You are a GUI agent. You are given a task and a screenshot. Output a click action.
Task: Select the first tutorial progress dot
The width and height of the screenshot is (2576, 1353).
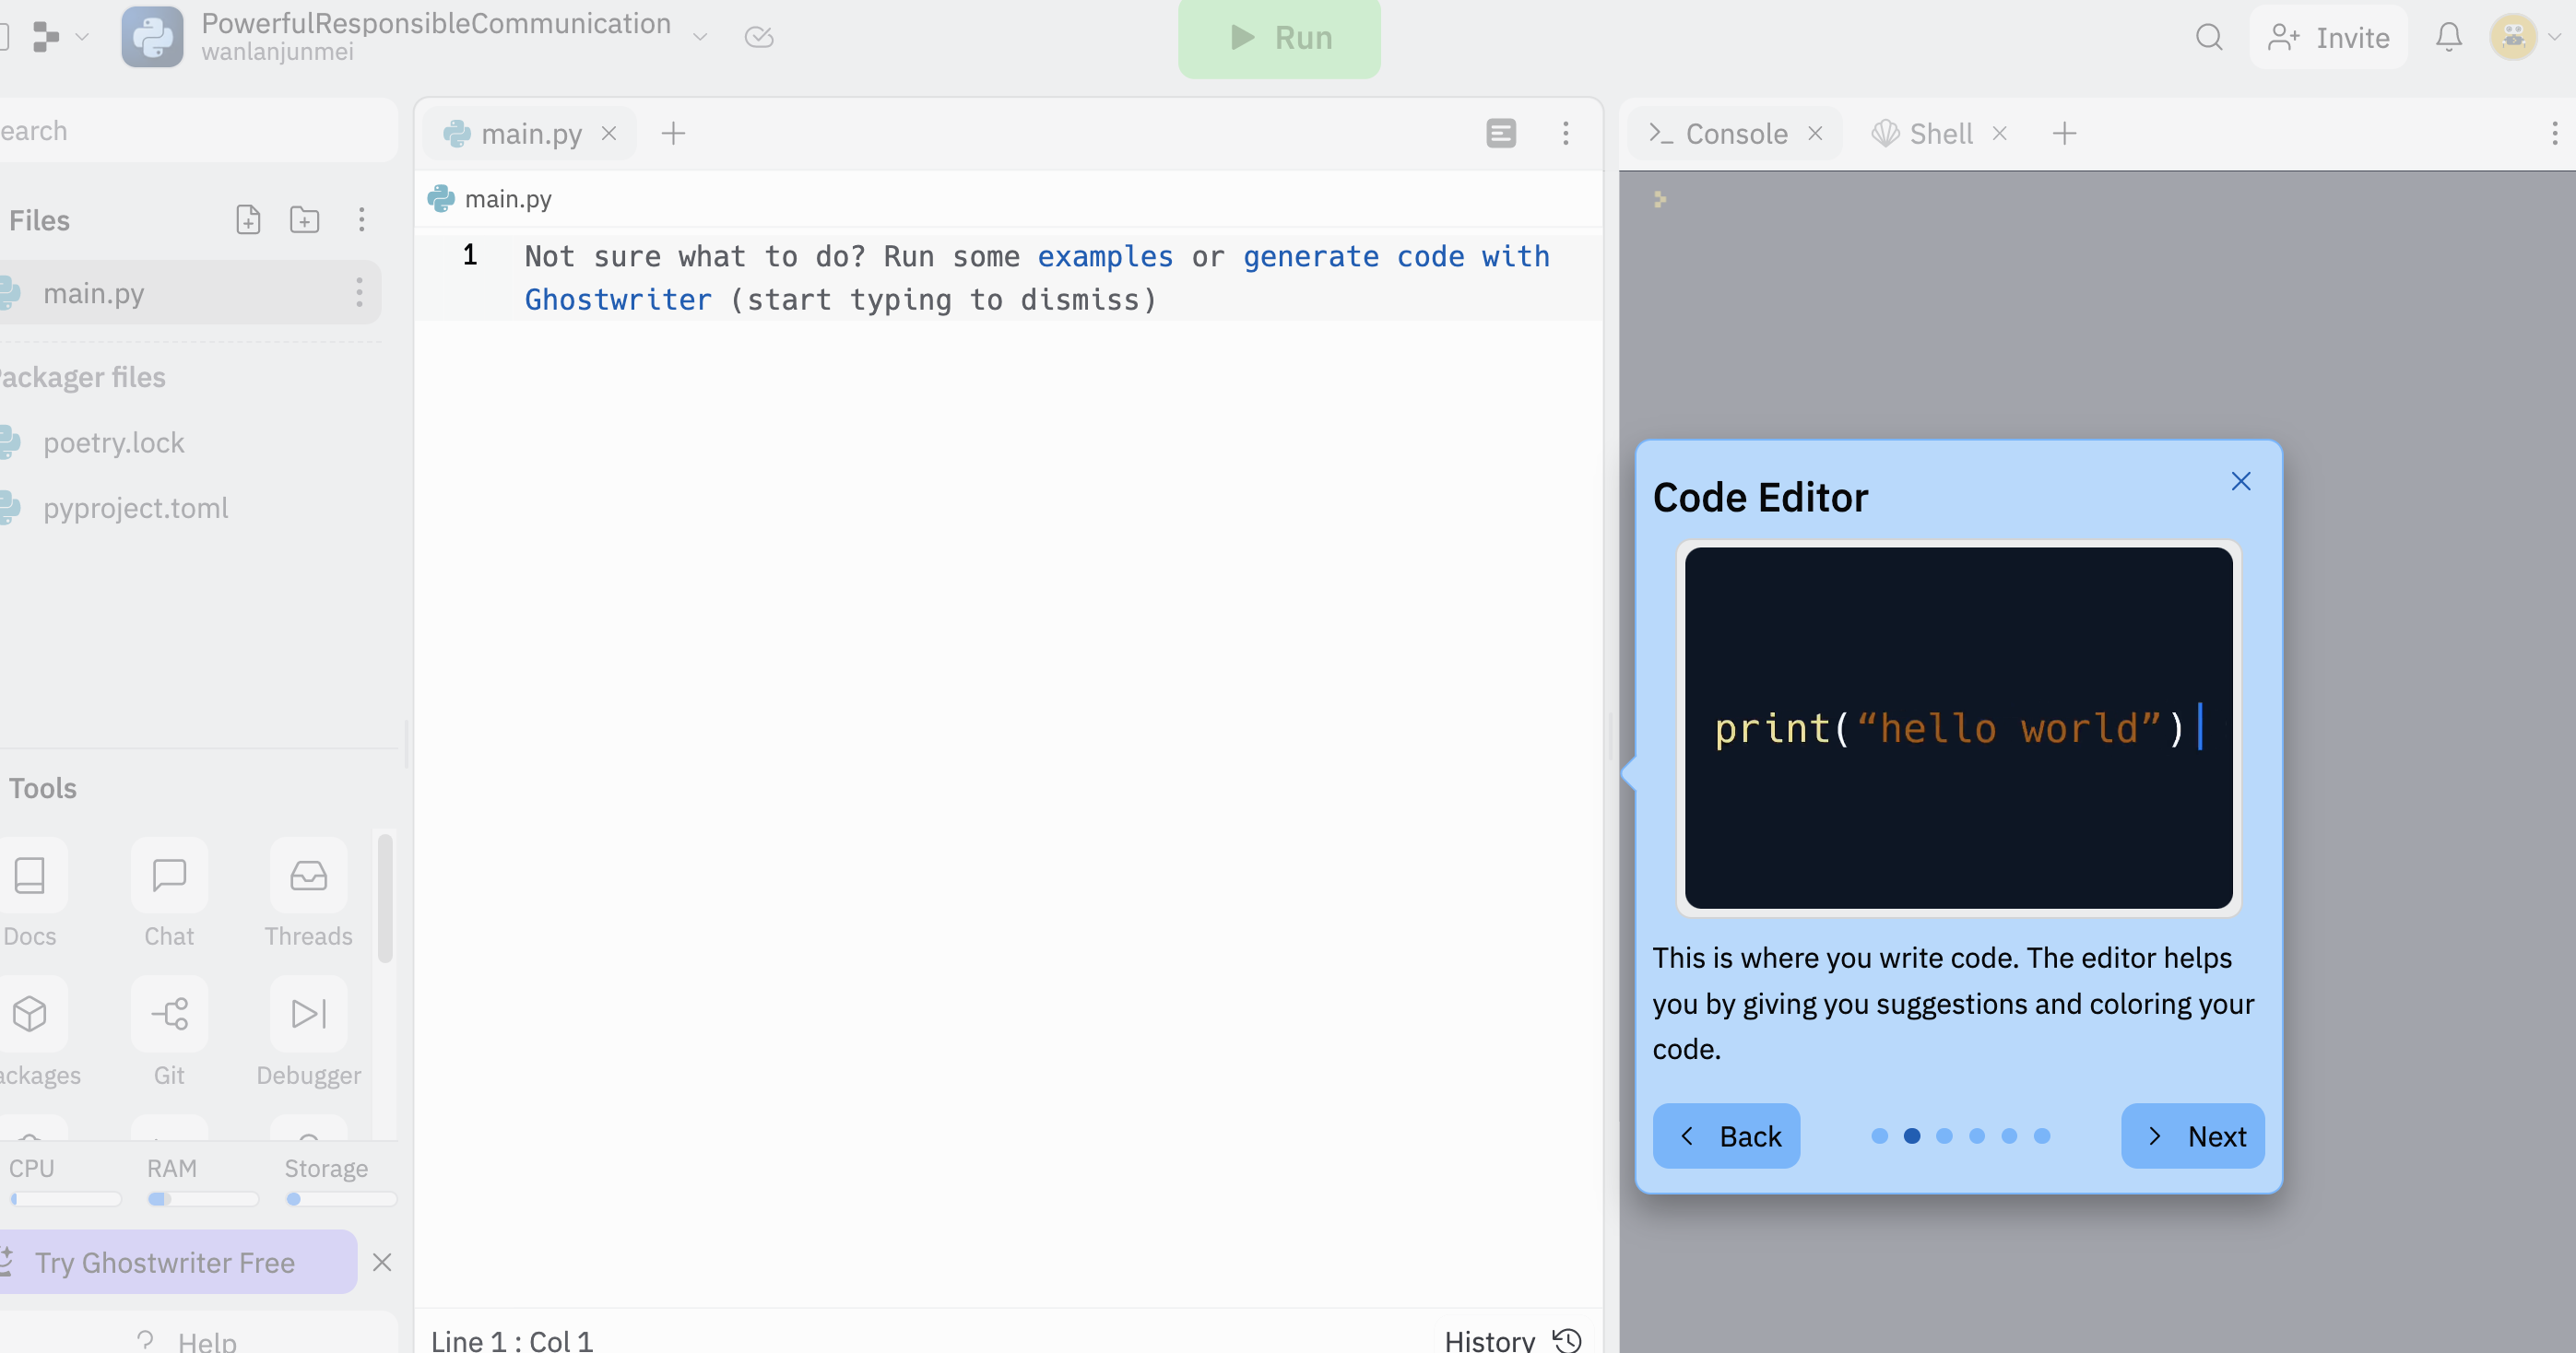click(x=1879, y=1136)
